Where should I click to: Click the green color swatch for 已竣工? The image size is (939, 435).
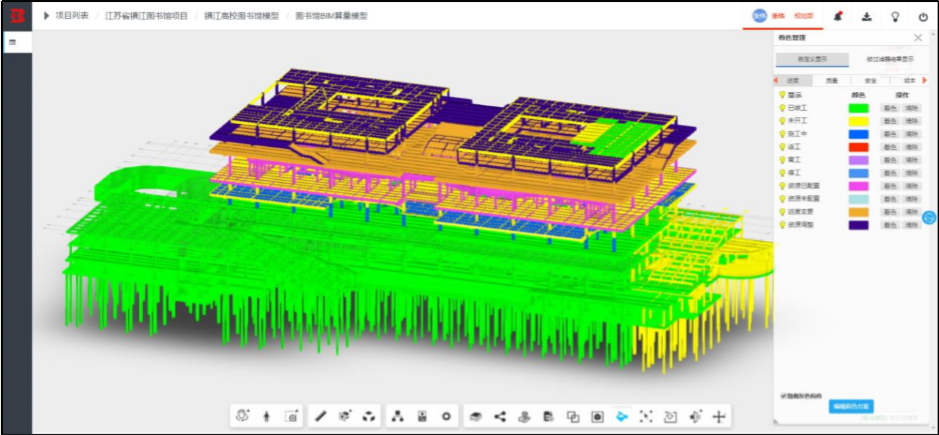858,108
